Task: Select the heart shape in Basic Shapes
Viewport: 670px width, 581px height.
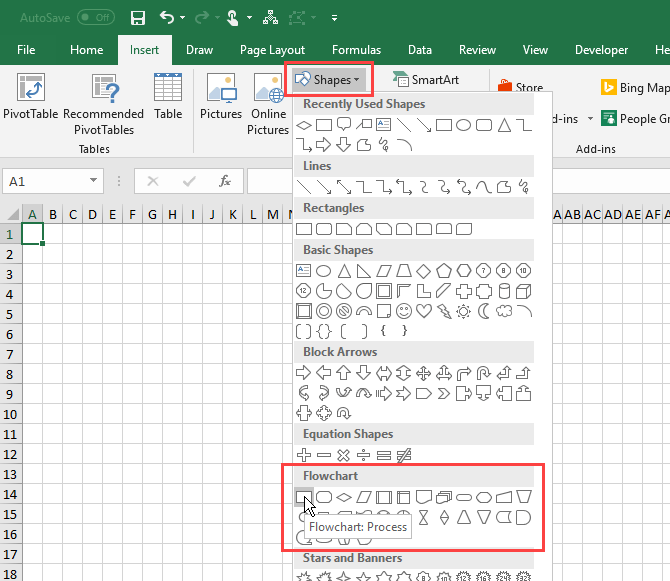Action: point(423,311)
